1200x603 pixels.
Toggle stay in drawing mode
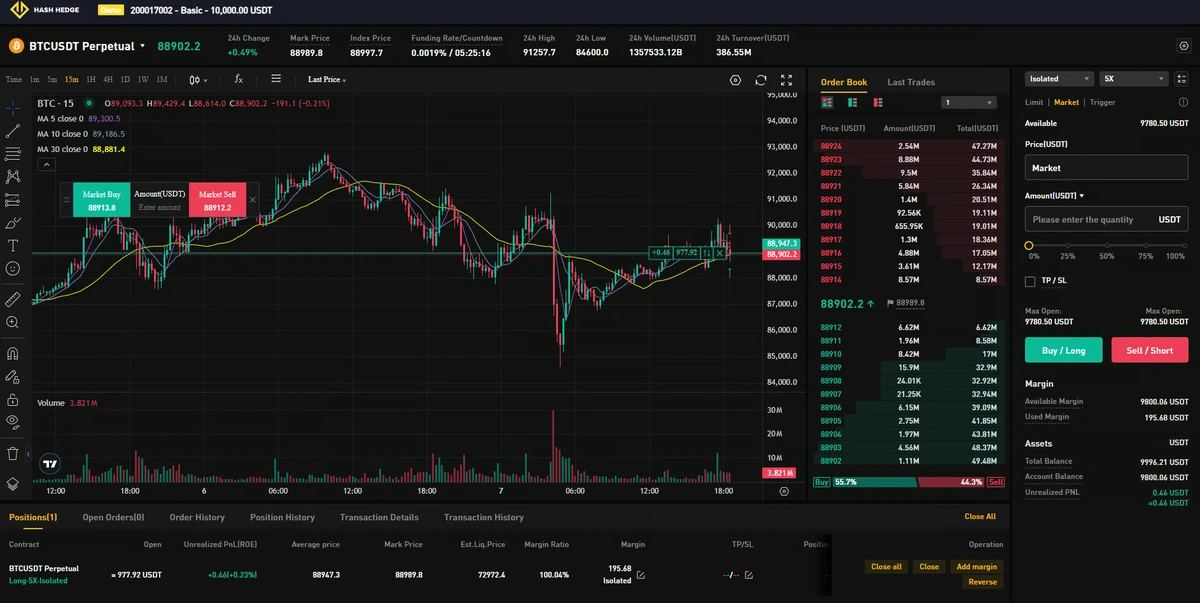pyautogui.click(x=13, y=377)
